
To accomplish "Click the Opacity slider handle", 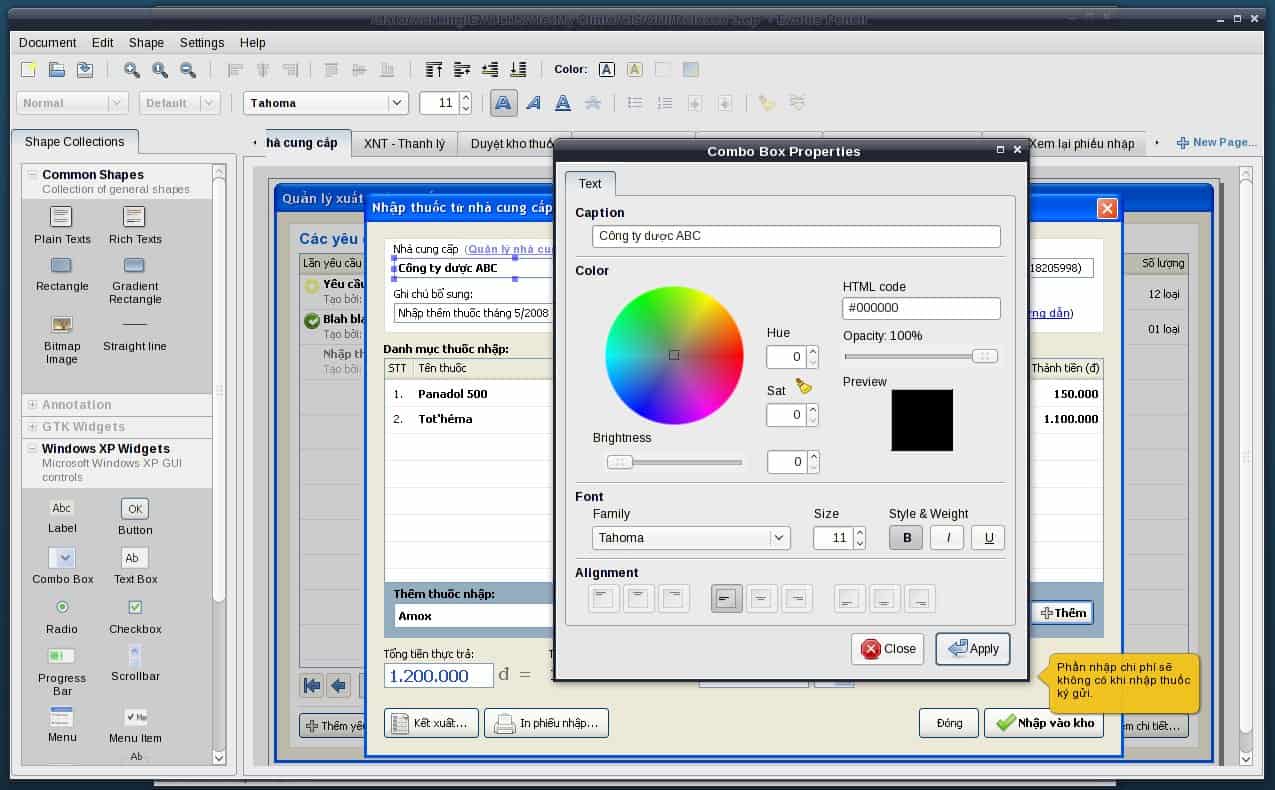I will (984, 356).
